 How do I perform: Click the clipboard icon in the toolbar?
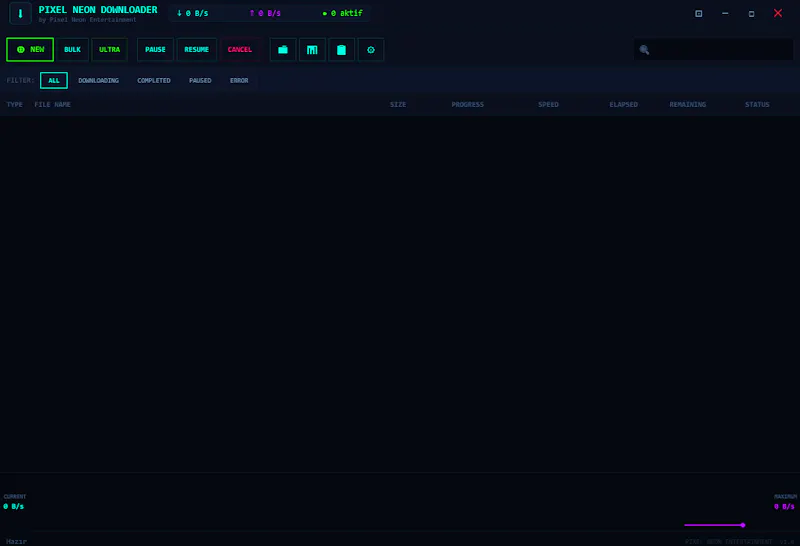click(341, 49)
